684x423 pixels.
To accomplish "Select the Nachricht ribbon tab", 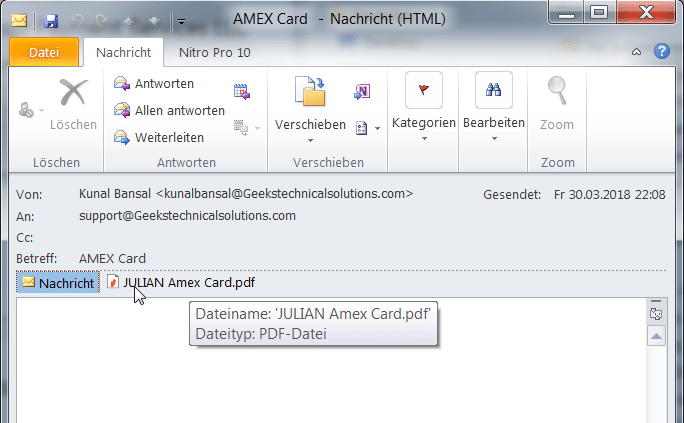I will click(123, 52).
